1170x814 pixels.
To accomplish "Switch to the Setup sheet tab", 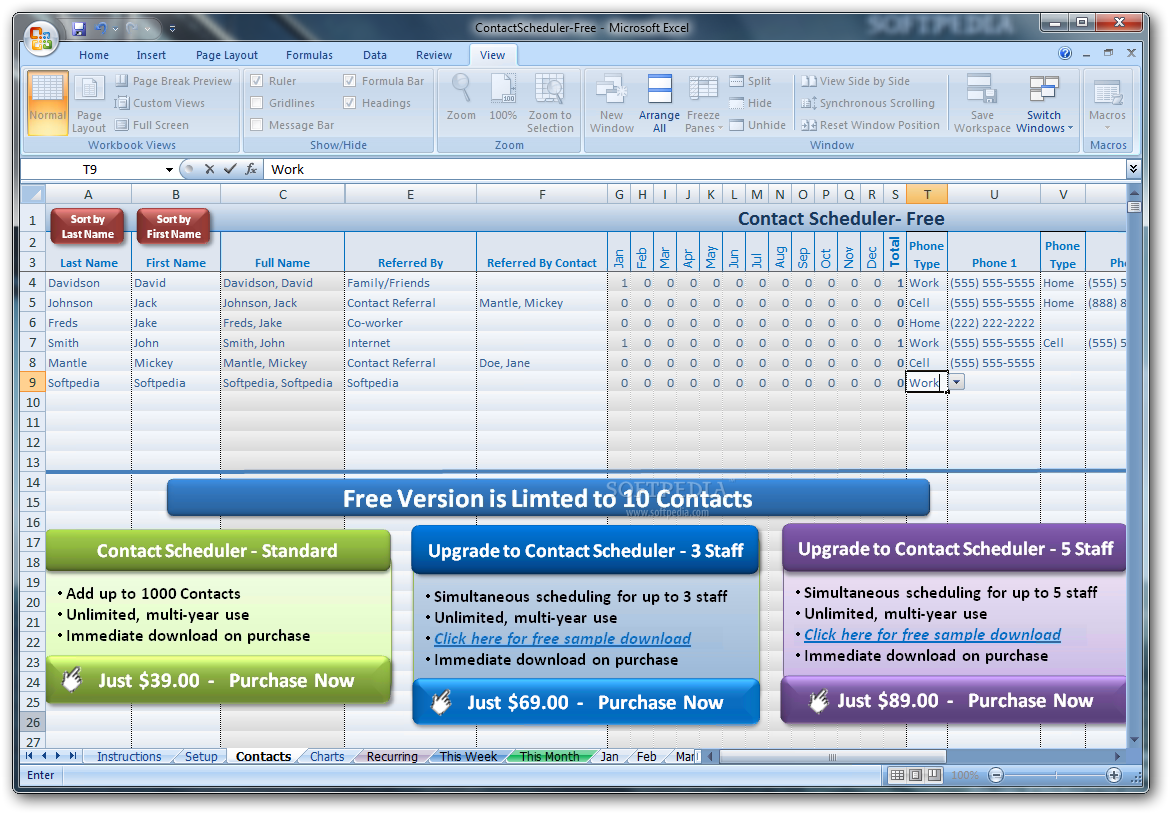I will (201, 757).
